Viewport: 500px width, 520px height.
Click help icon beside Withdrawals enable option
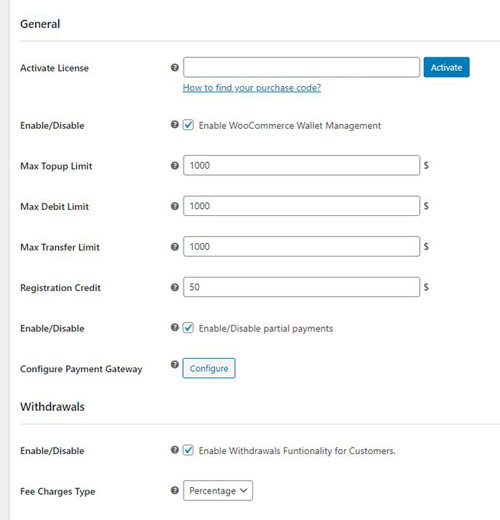pyautogui.click(x=175, y=450)
